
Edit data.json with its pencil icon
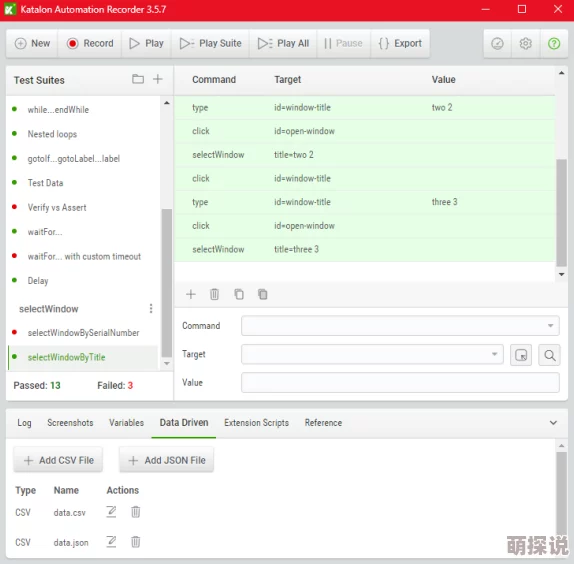111,542
